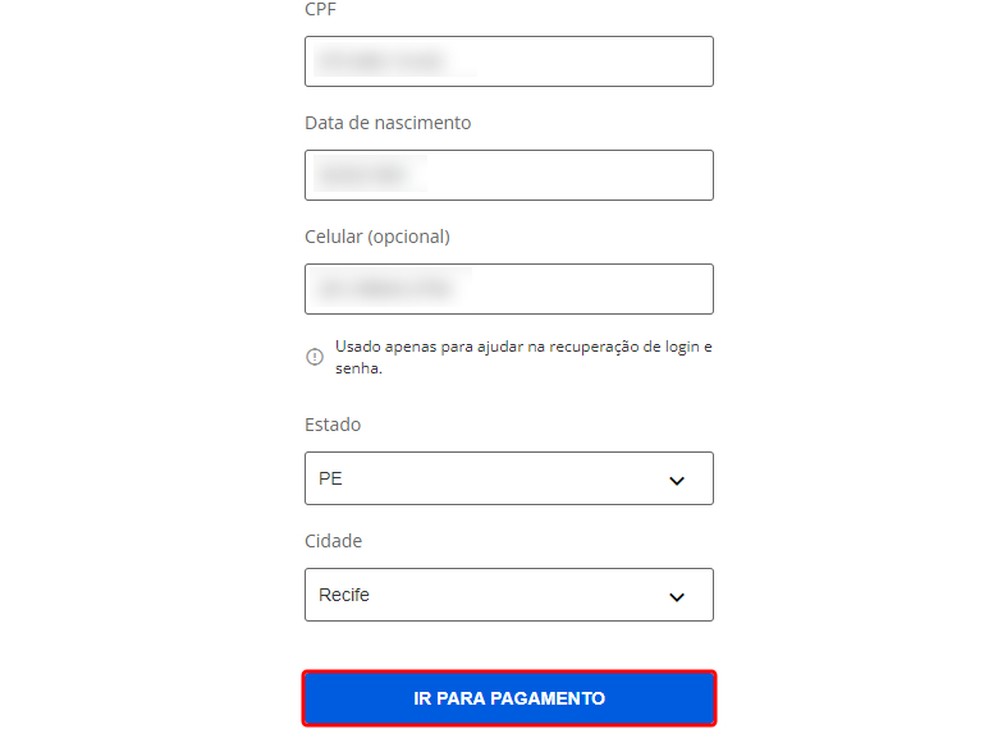Click the downward arrow inside the Recife selector

[x=677, y=595]
